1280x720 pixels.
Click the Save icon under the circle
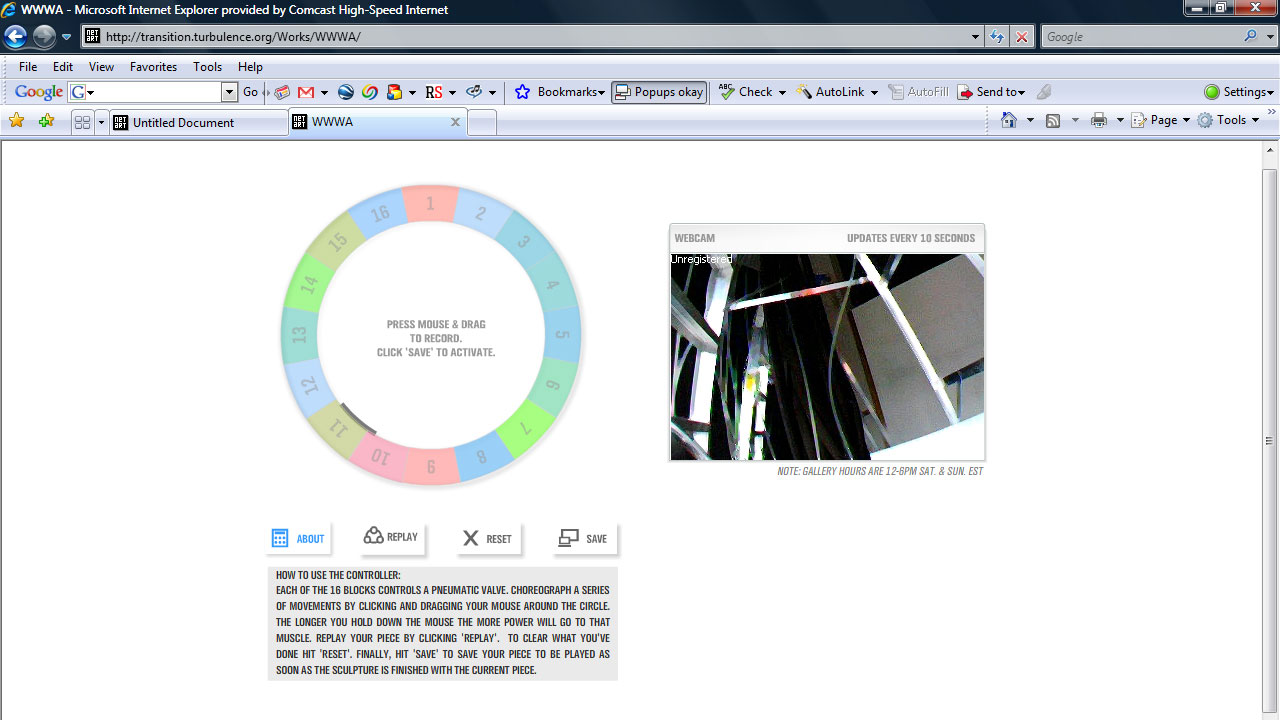(x=568, y=538)
